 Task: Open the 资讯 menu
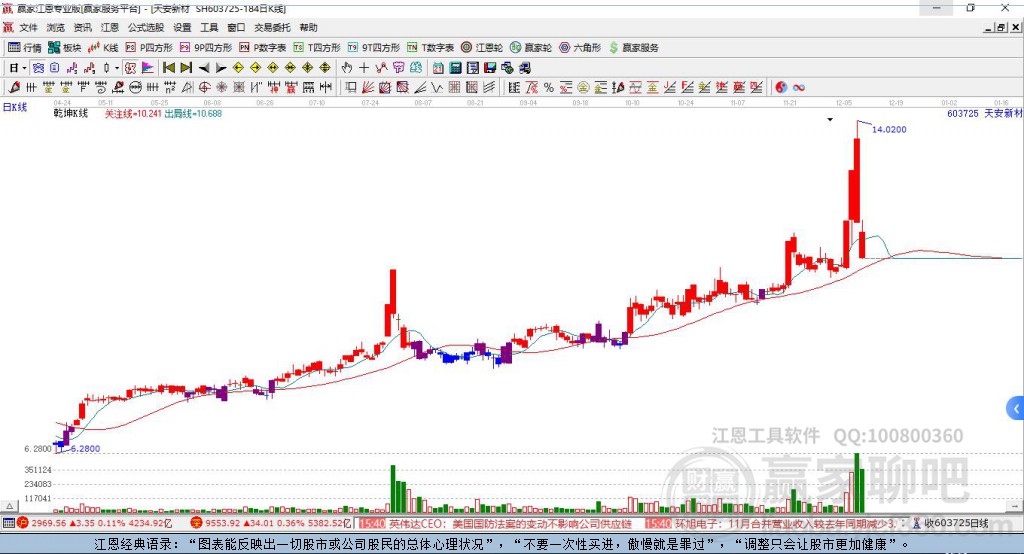[82, 27]
